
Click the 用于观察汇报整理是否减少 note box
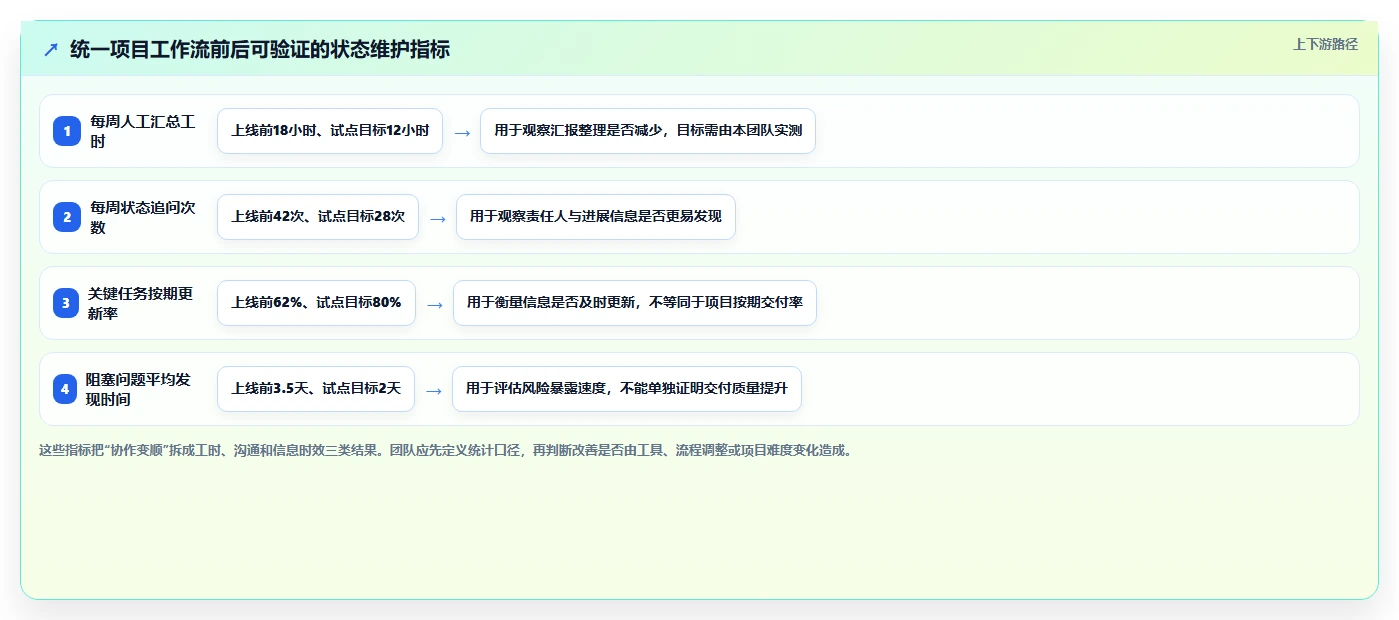tap(648, 131)
